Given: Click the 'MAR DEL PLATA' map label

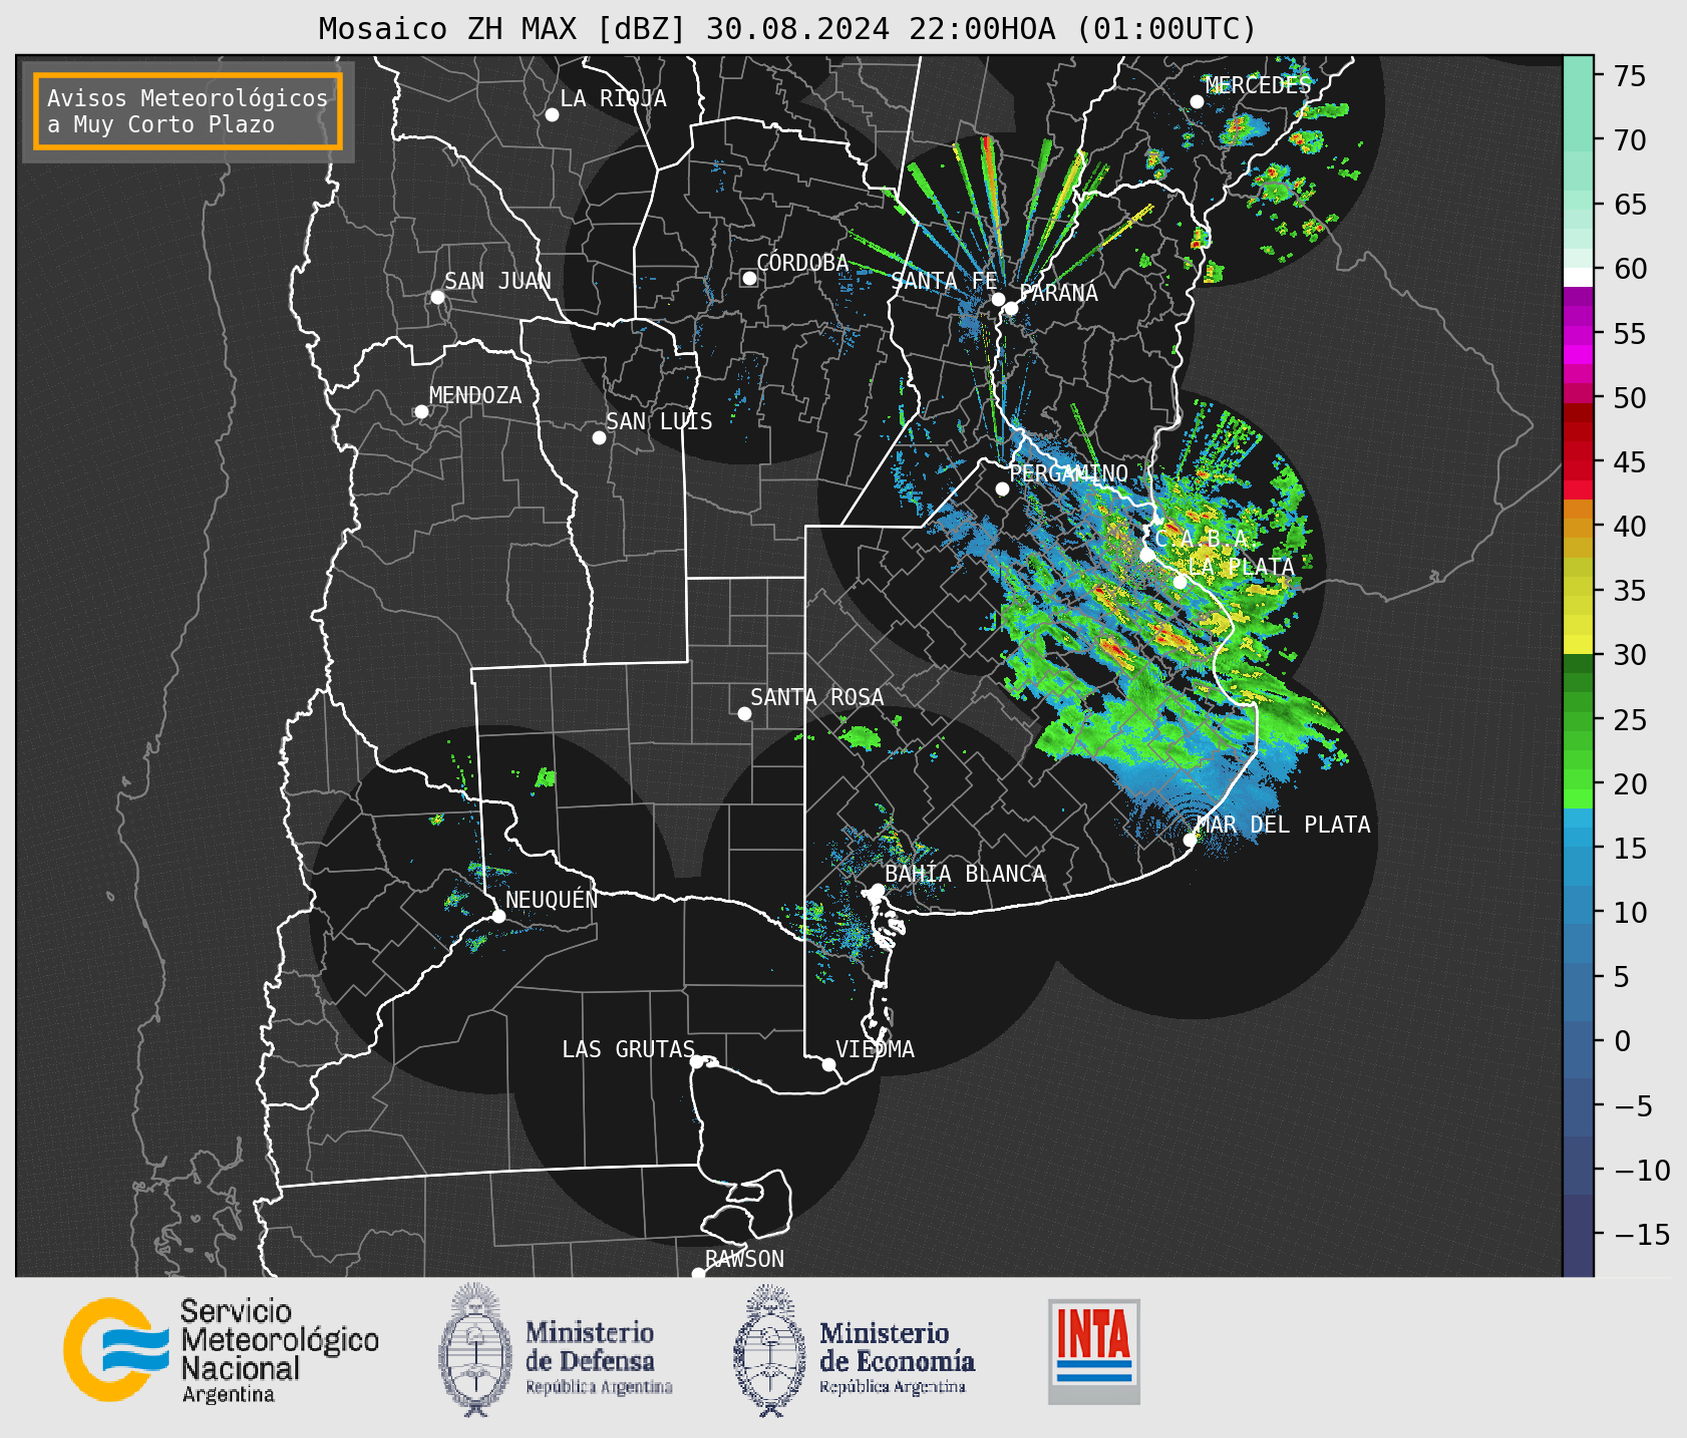Looking at the screenshot, I should [x=1283, y=825].
